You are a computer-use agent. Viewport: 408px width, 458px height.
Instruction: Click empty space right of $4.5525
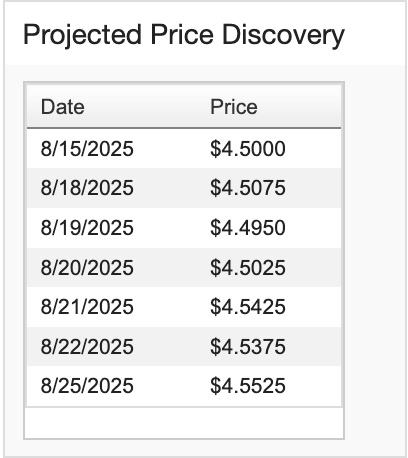point(313,386)
